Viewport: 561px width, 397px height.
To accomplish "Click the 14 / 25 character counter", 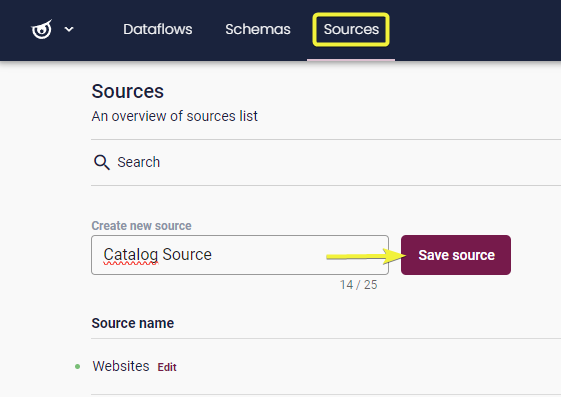I will click(358, 285).
